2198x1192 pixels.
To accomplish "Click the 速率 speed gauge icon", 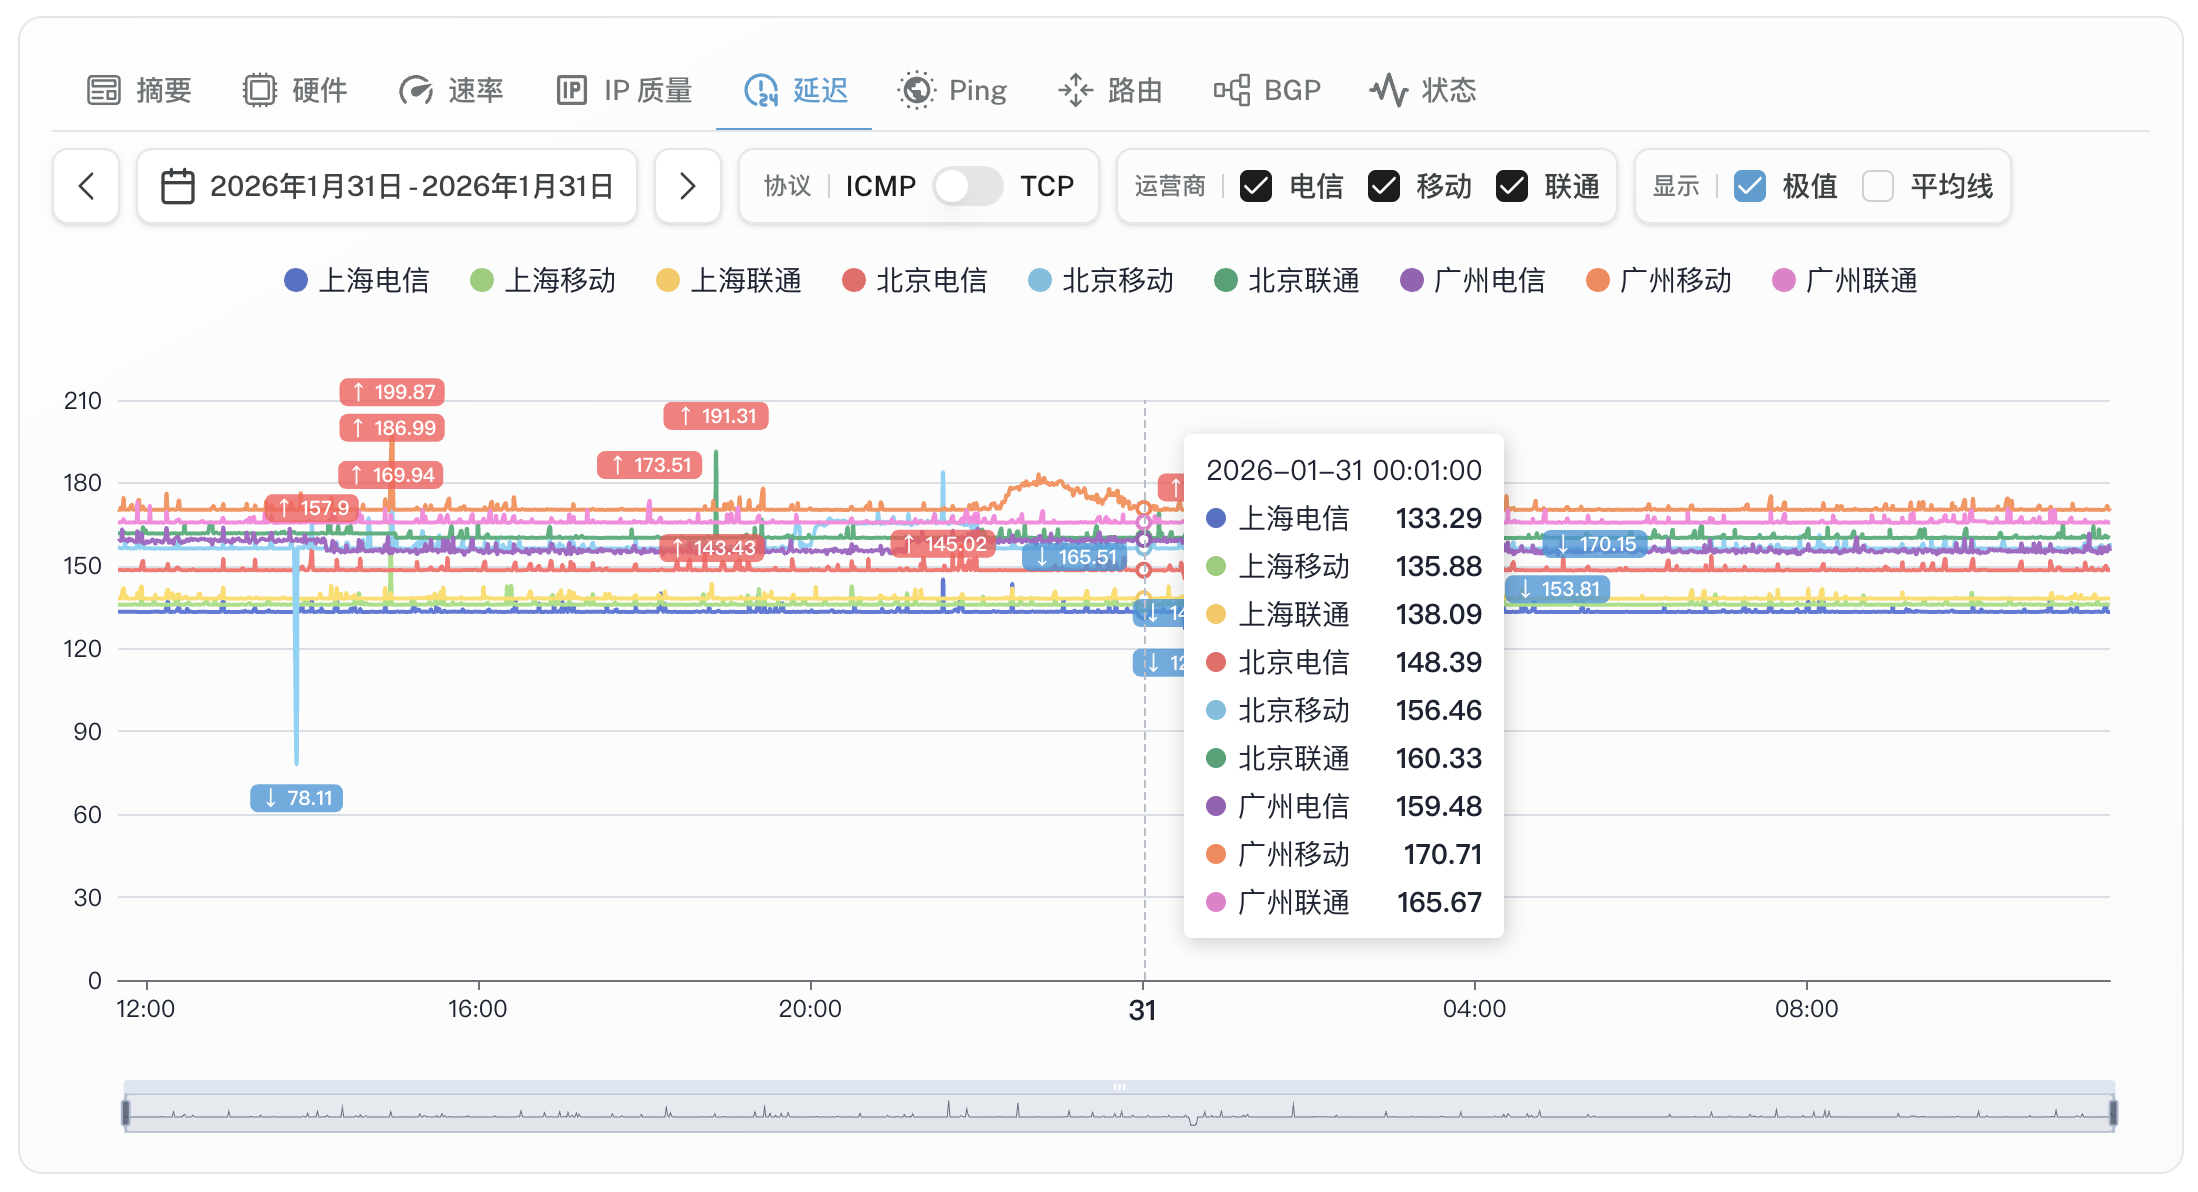I will tap(415, 90).
